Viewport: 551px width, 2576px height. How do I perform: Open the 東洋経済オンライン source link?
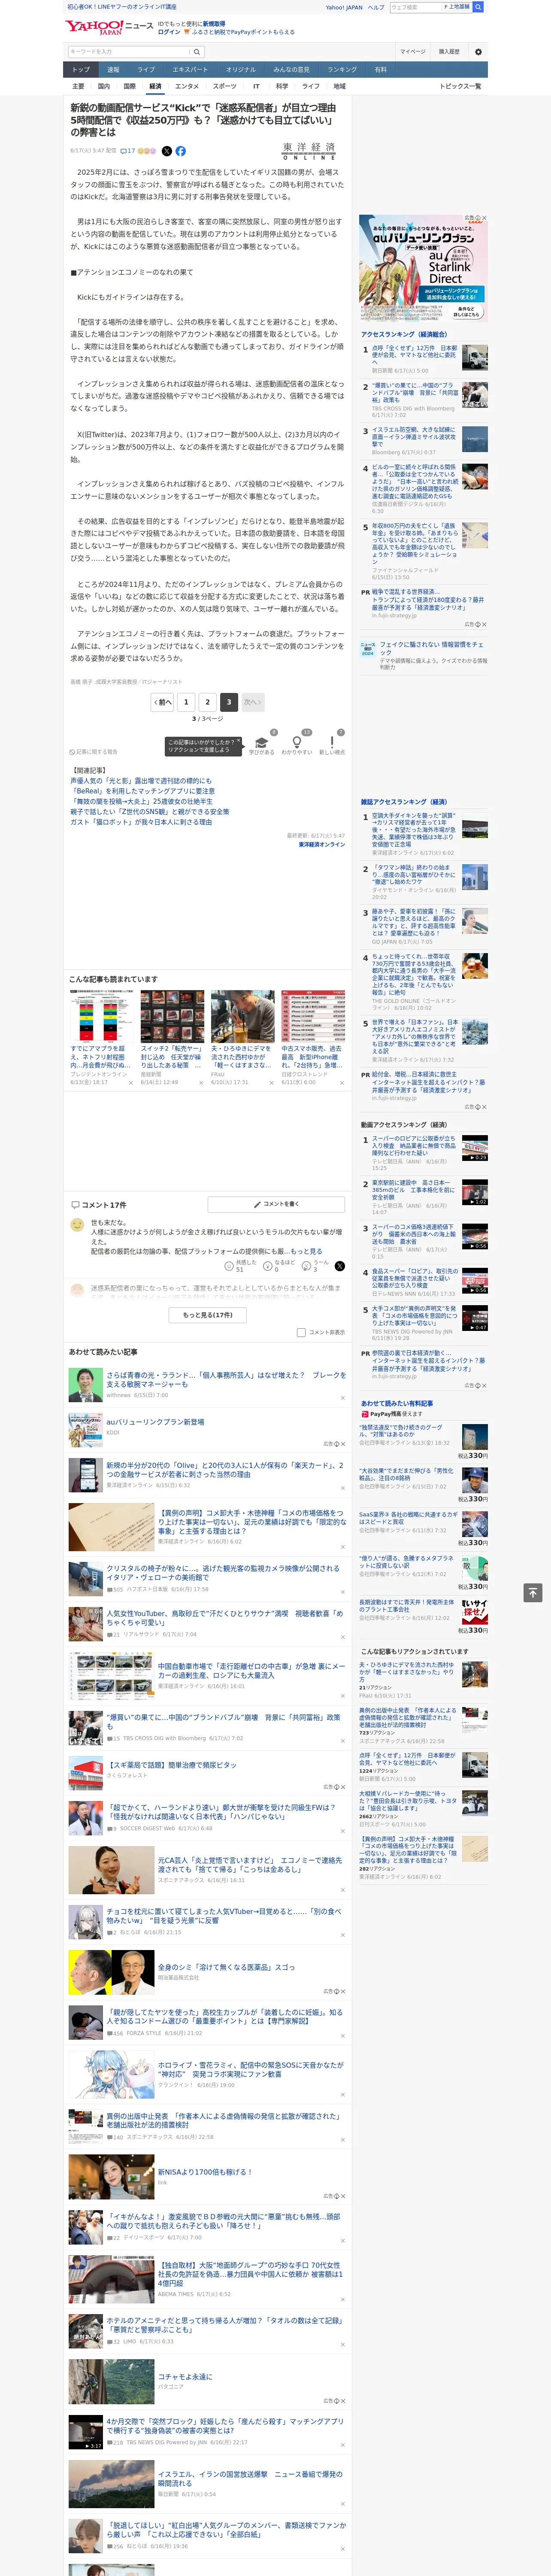tap(321, 845)
